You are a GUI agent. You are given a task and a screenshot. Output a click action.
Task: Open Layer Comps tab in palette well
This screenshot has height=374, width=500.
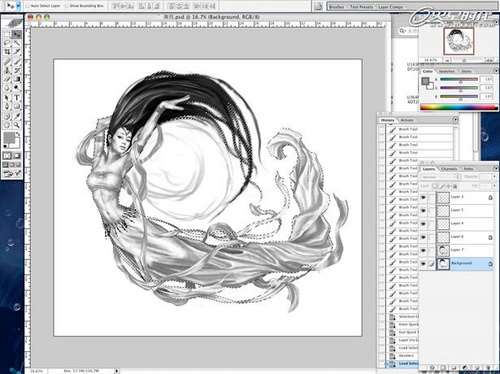[391, 7]
